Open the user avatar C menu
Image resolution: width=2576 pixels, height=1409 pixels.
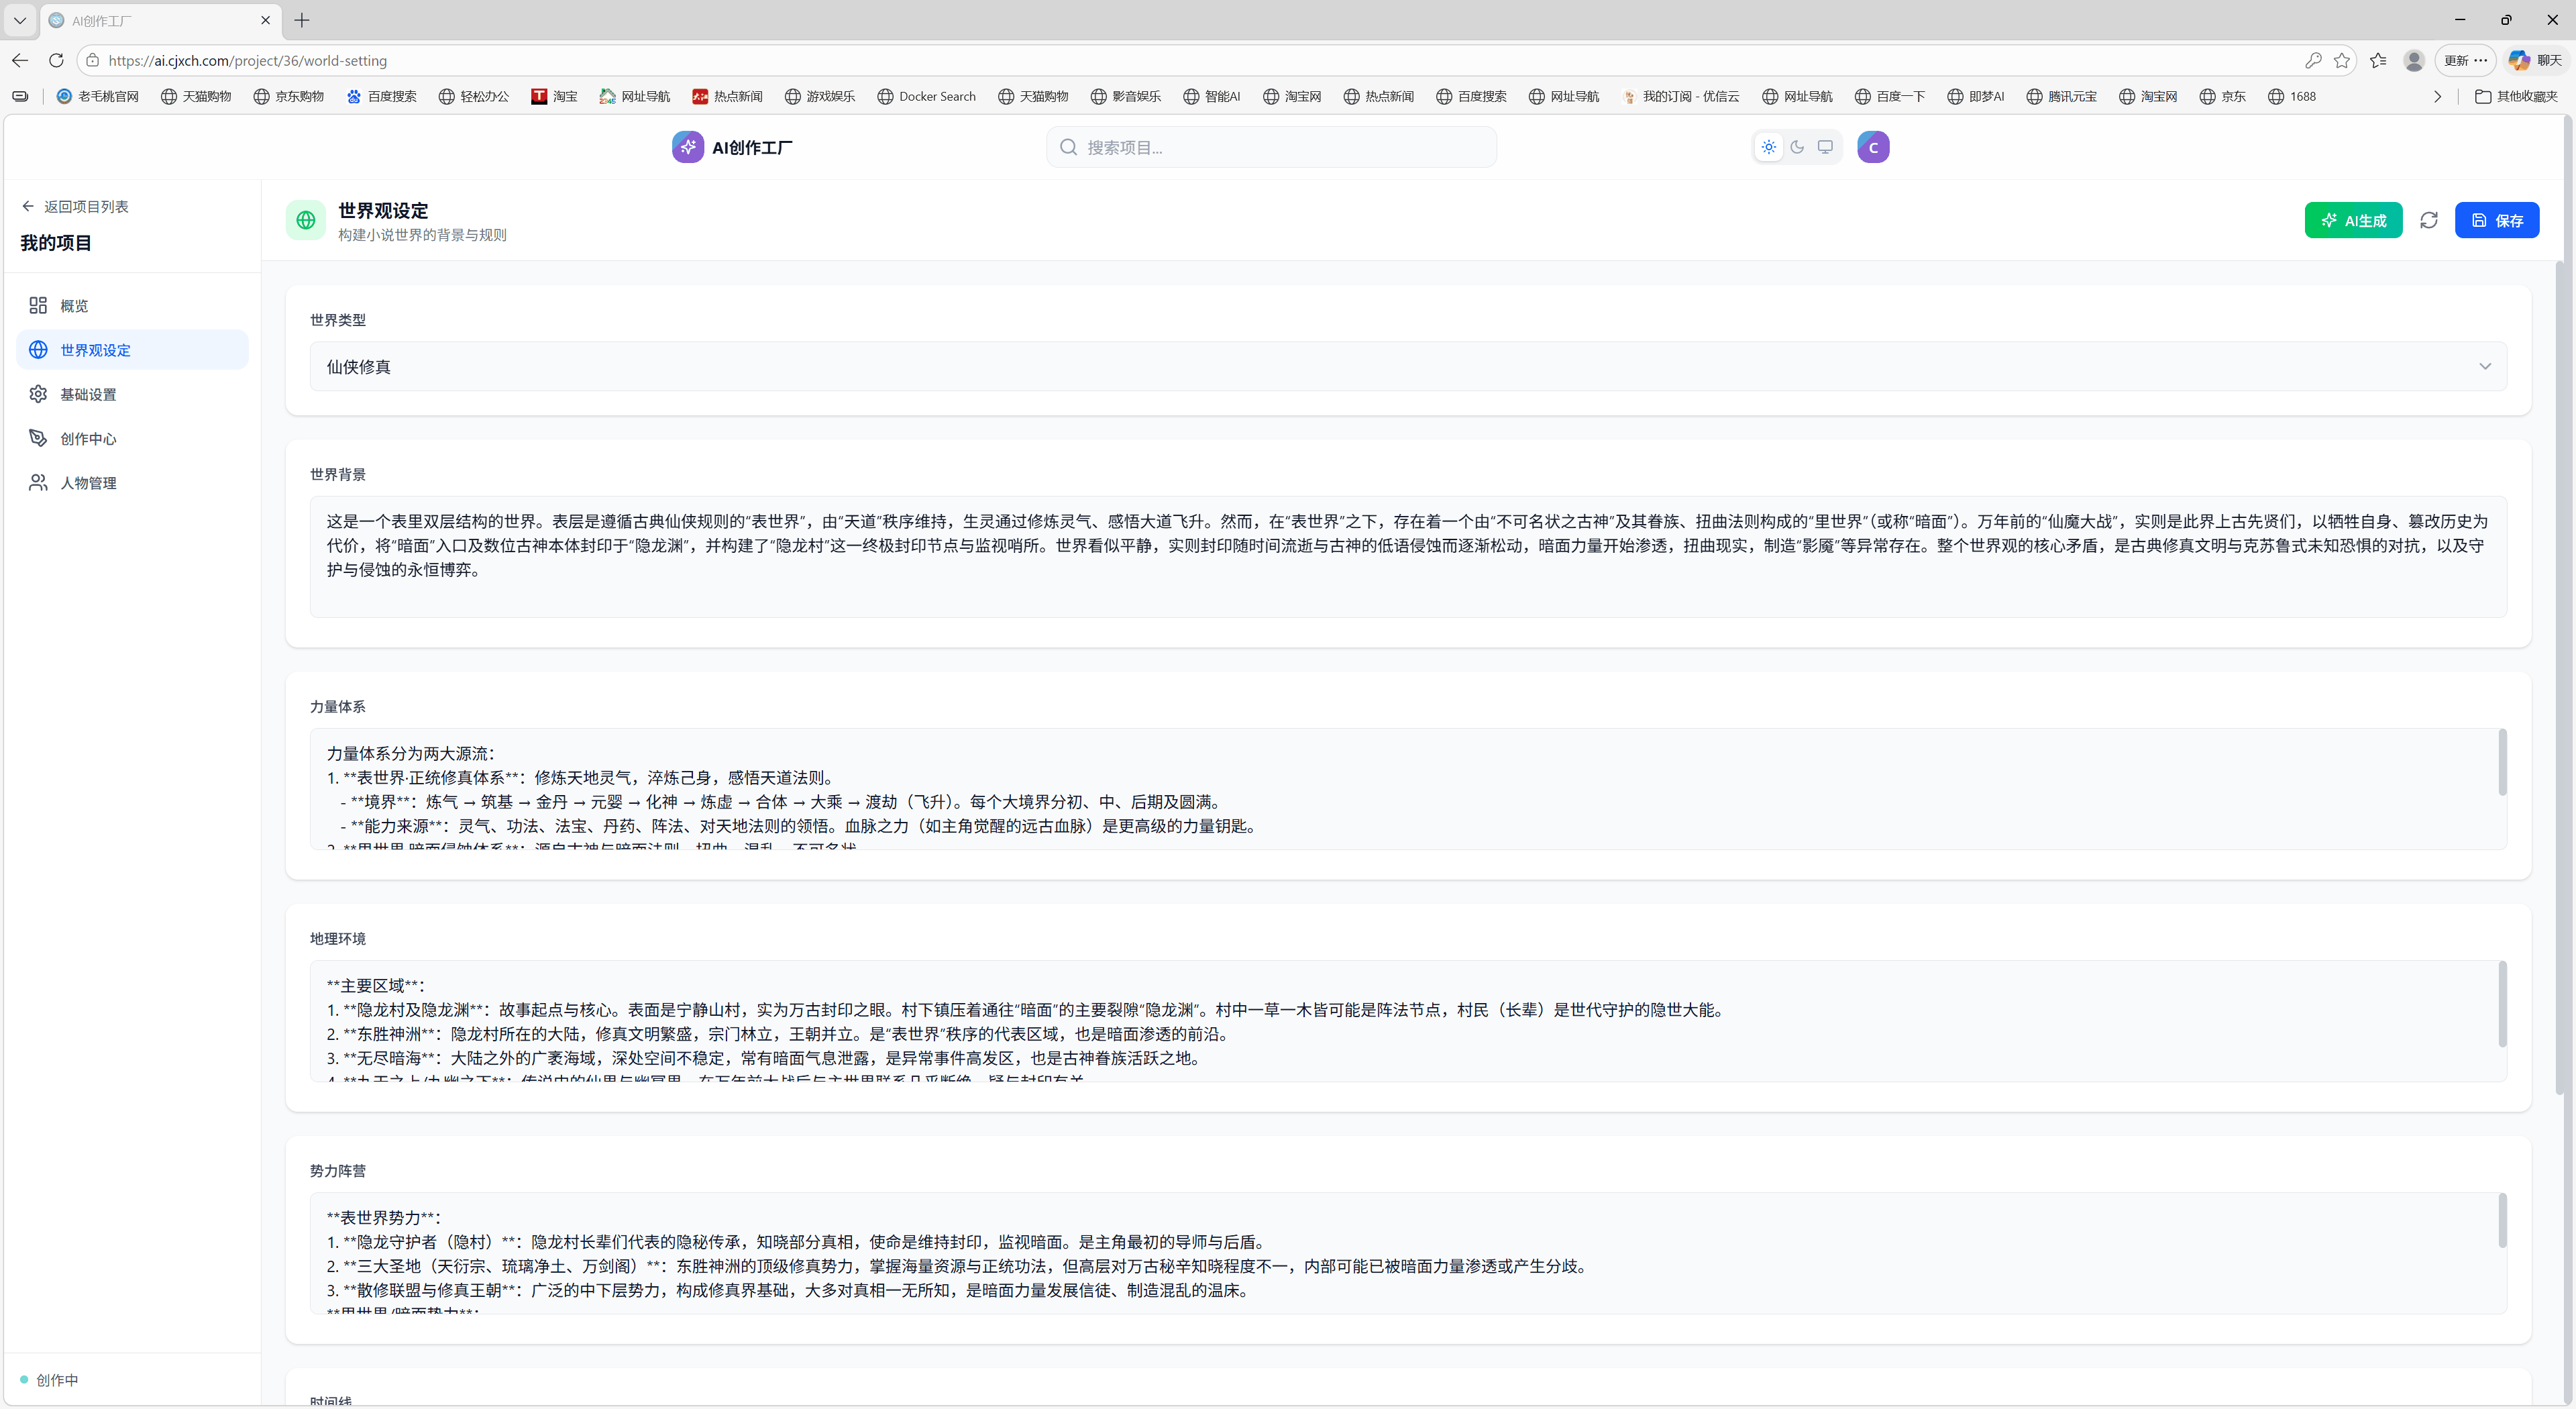[1873, 147]
